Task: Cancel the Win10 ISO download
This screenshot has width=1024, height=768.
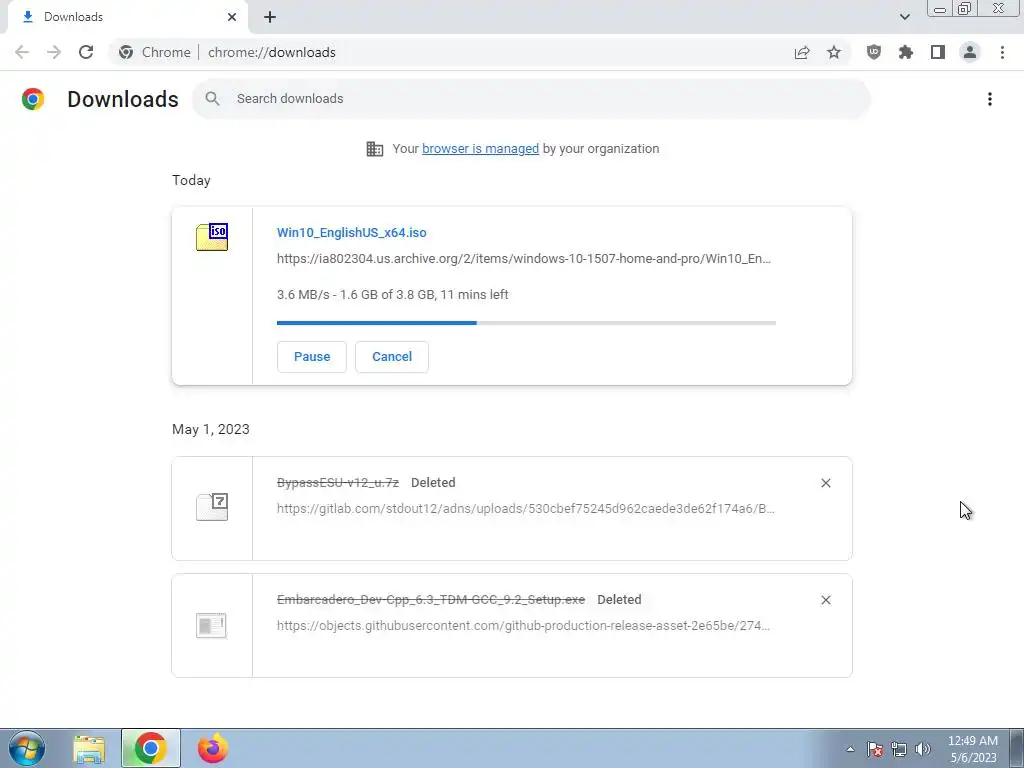Action: [x=392, y=357]
